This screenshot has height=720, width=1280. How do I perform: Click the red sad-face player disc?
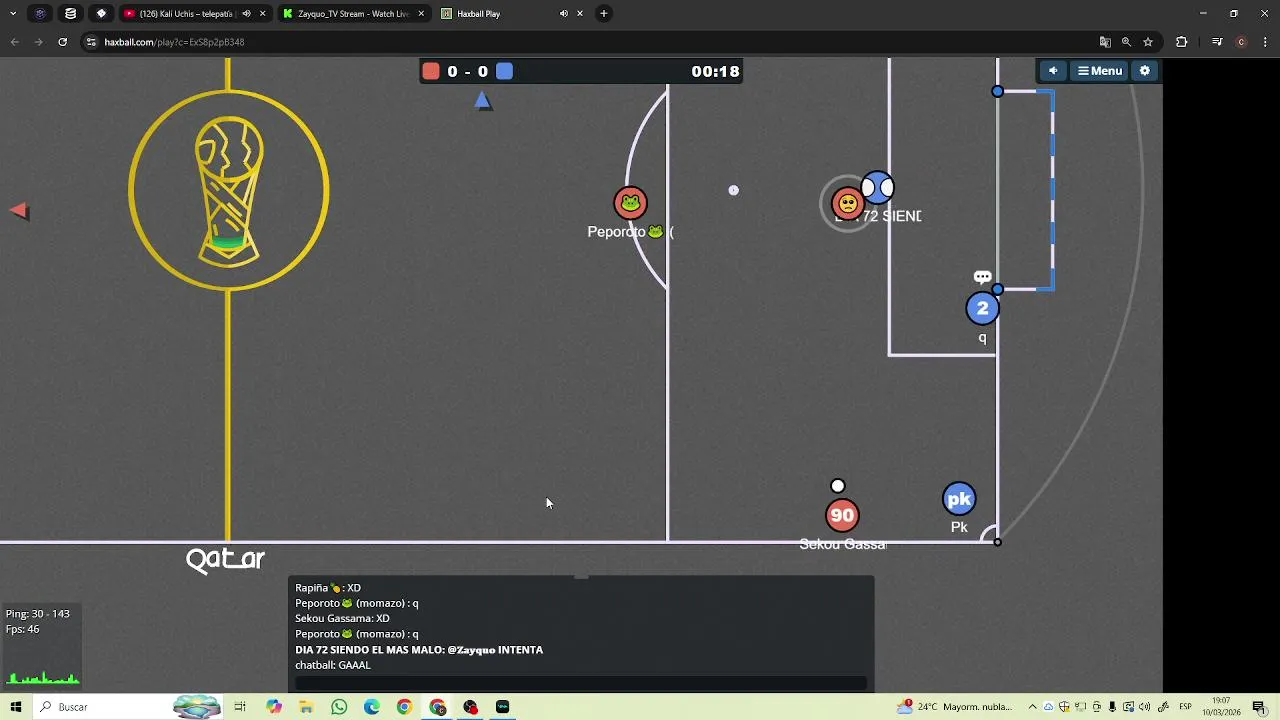pyautogui.click(x=847, y=204)
